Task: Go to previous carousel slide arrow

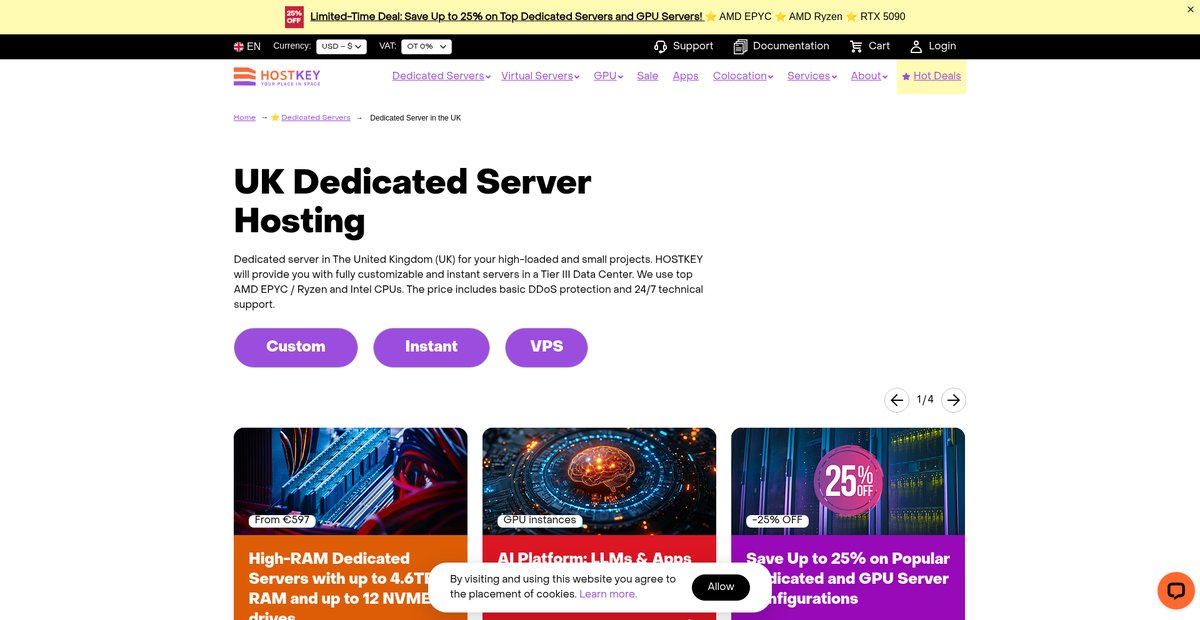Action: tap(897, 400)
